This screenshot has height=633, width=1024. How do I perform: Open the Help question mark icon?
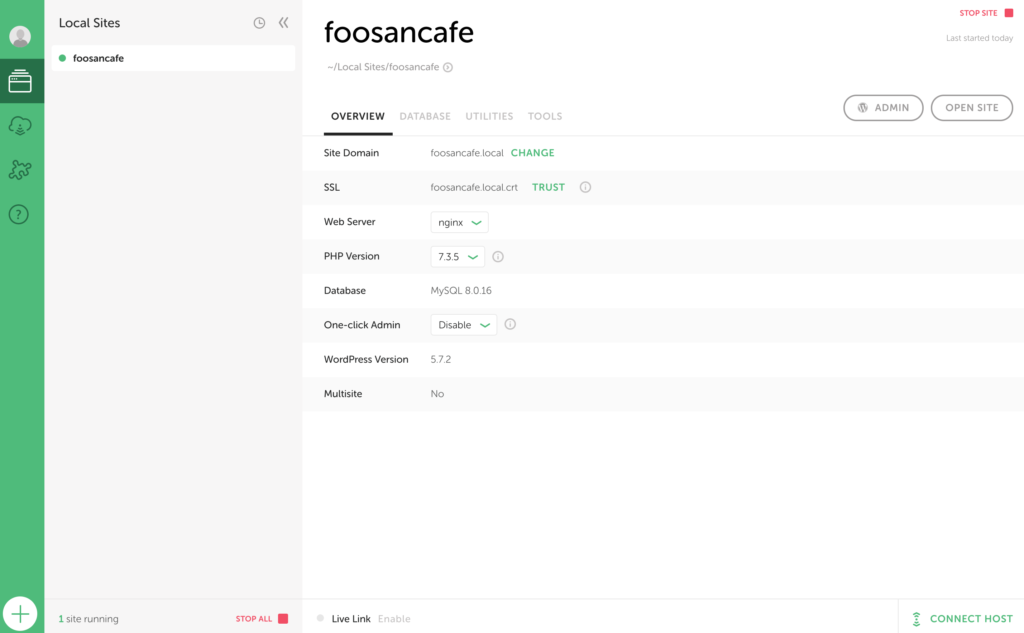pos(20,214)
